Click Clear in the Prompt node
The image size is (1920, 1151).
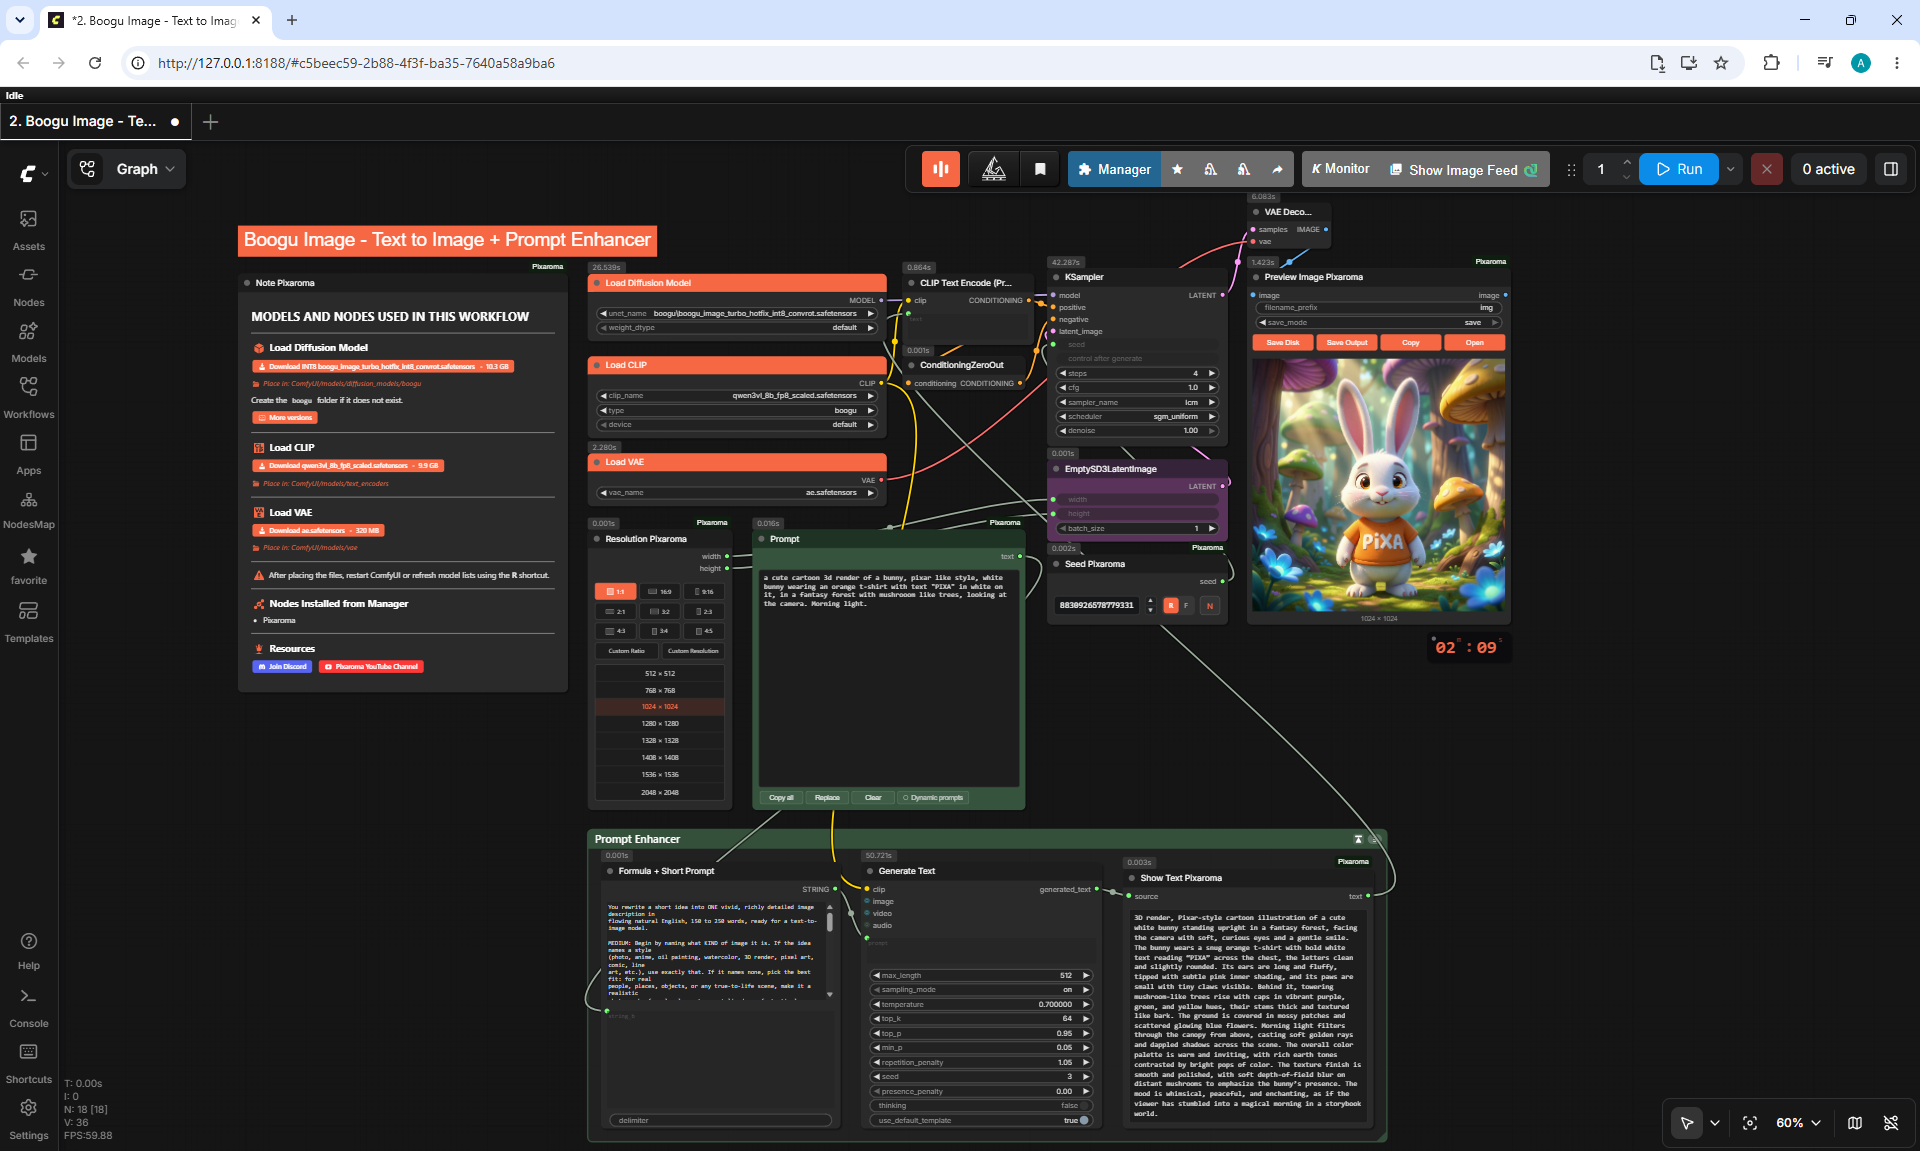[873, 797]
